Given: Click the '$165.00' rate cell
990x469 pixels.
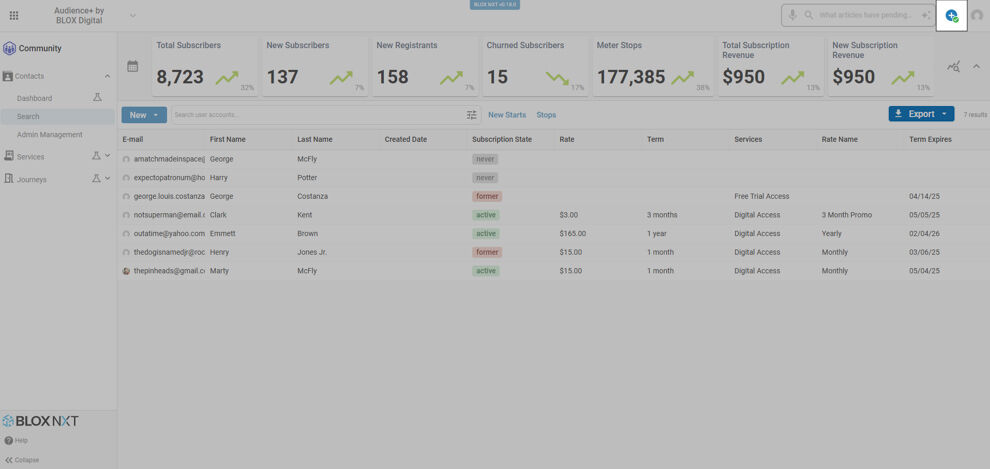Looking at the screenshot, I should [x=573, y=234].
